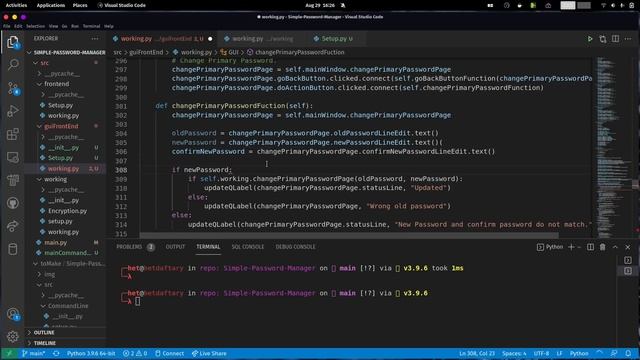Open the Run and Debug view
640x360 pixels.
click(x=13, y=111)
